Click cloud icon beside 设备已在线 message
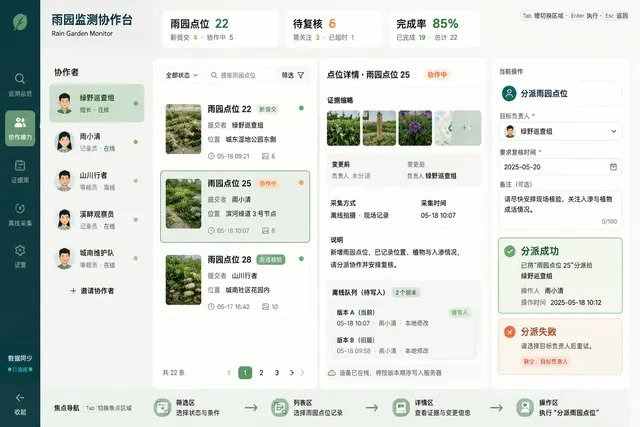Image resolution: width=640 pixels, height=427 pixels. (332, 373)
